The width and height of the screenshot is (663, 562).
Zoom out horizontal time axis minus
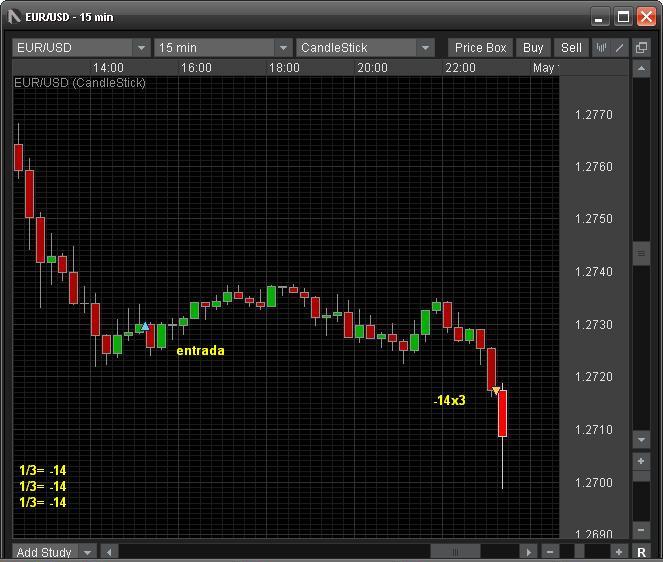pyautogui.click(x=550, y=552)
